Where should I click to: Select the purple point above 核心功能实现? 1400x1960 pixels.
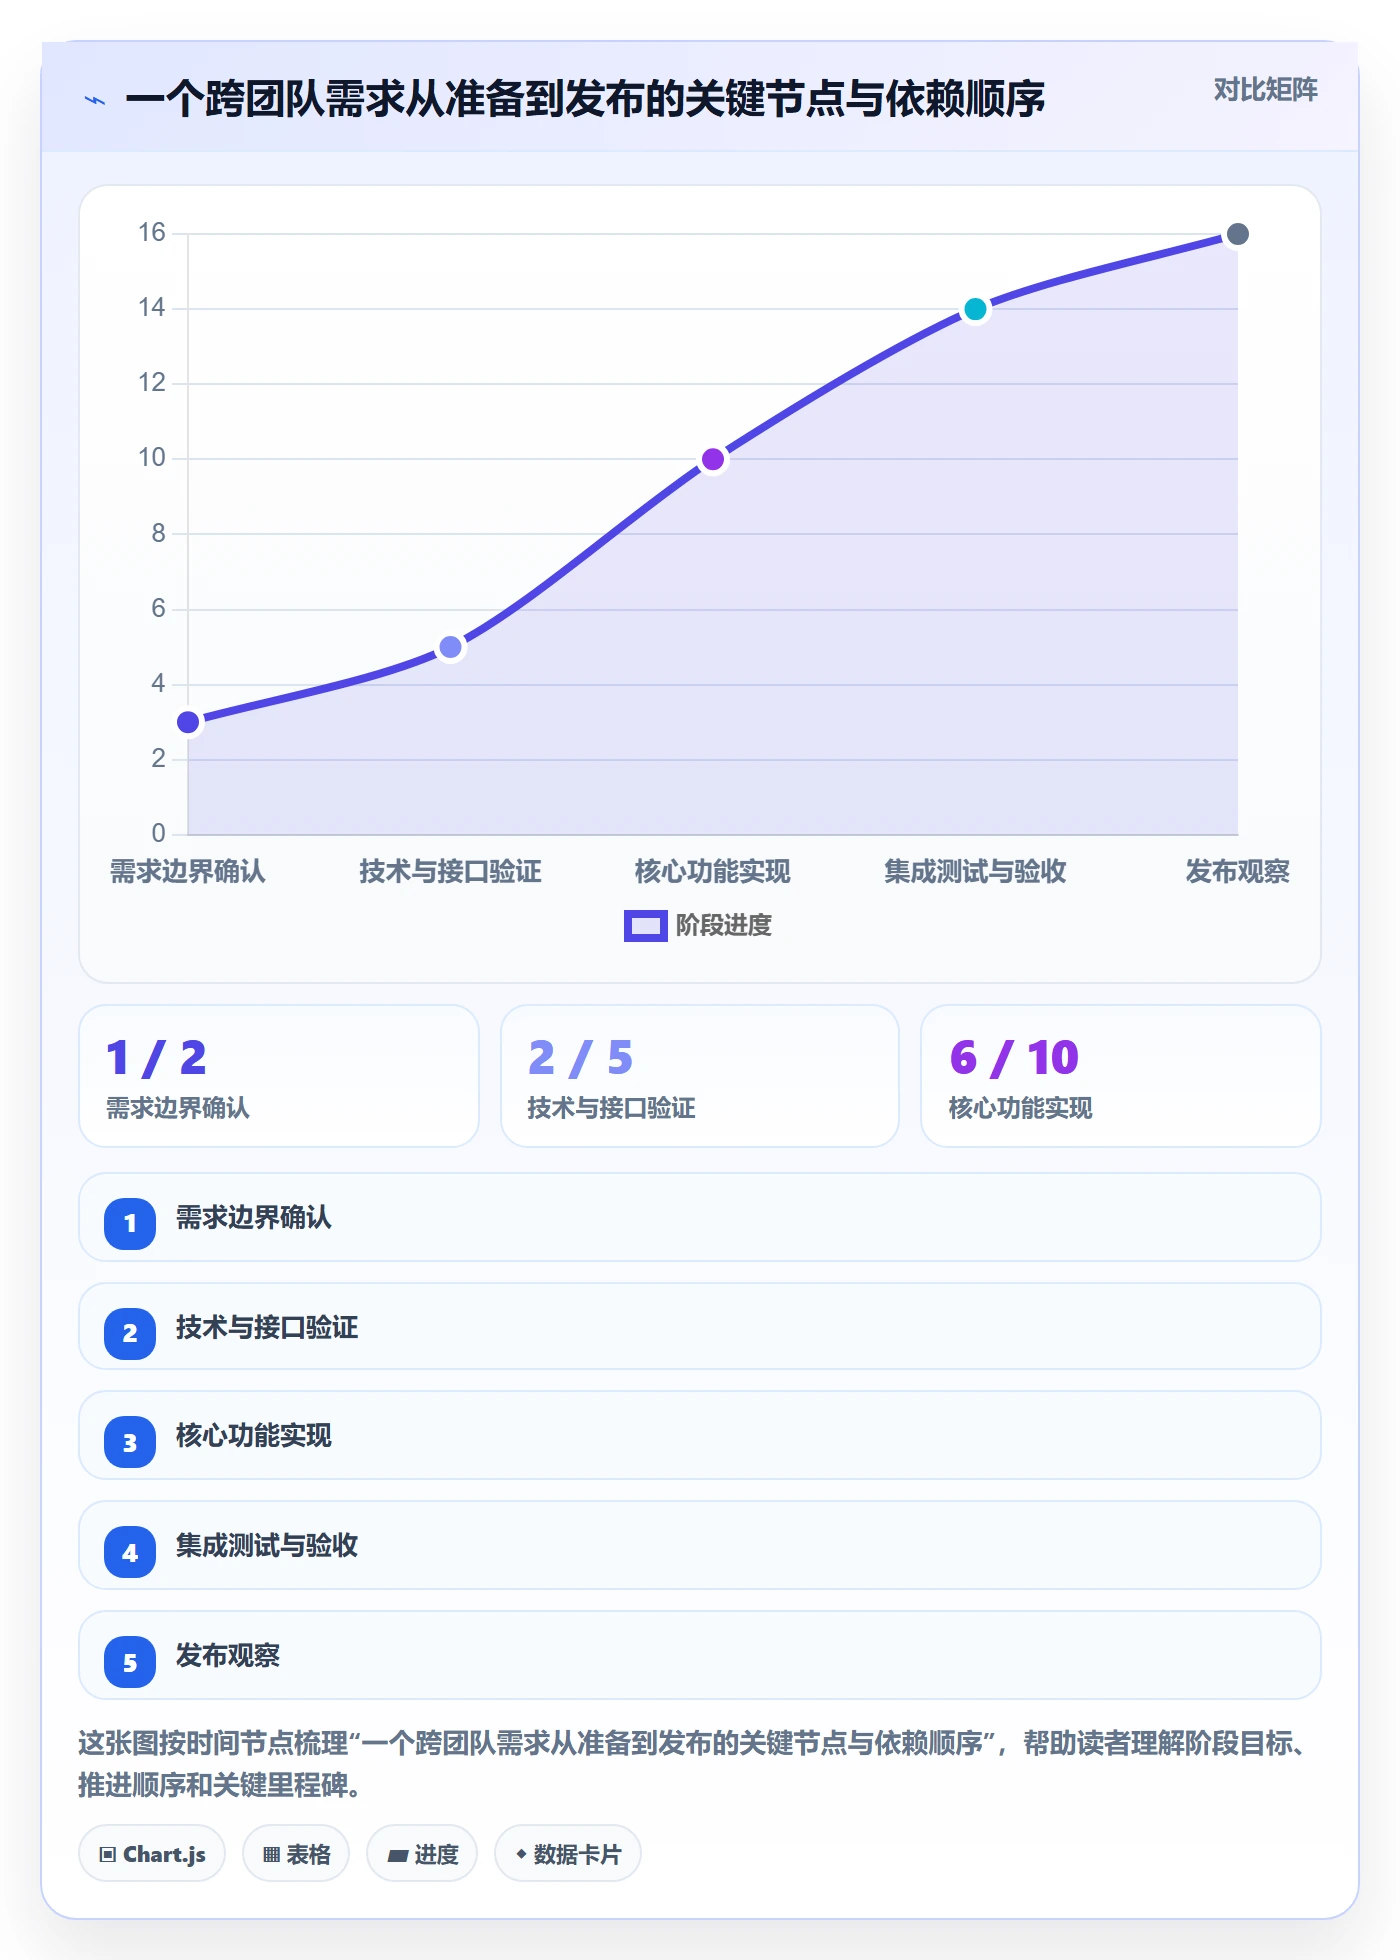(x=713, y=459)
